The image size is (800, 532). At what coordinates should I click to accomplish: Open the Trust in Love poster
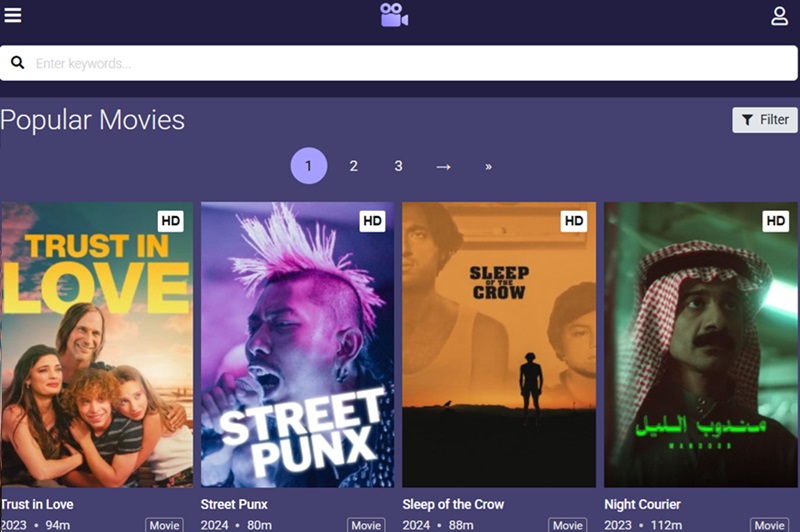tap(96, 344)
